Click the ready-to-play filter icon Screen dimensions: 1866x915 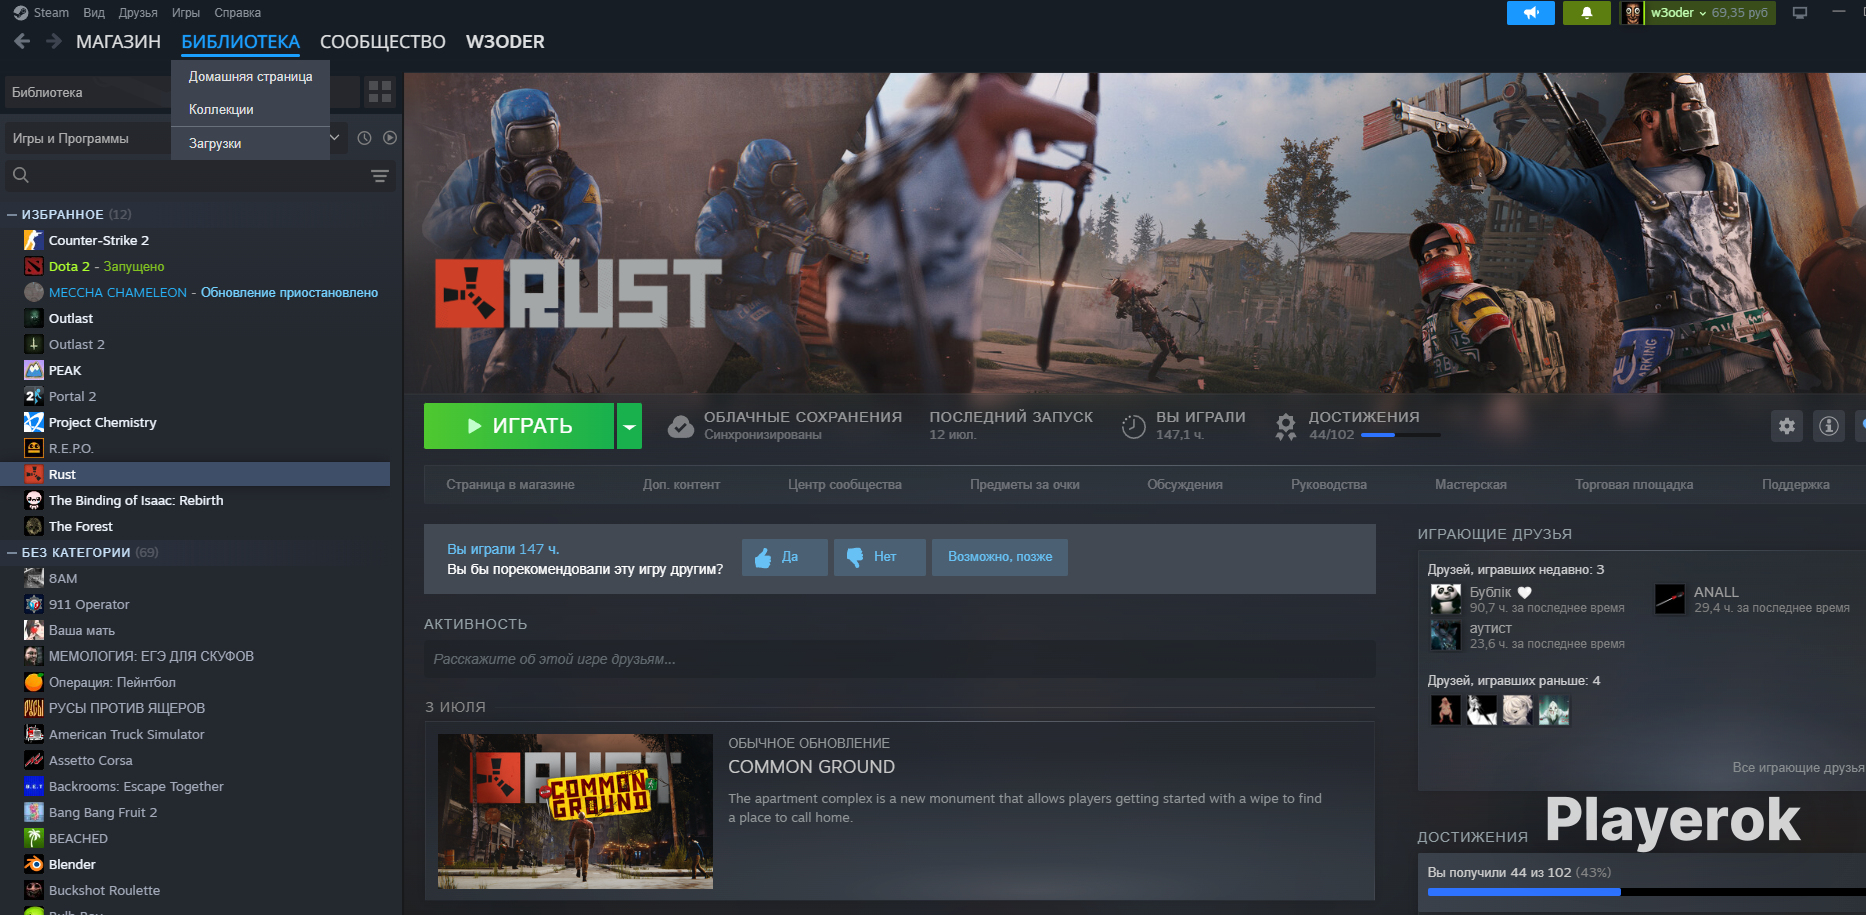coord(390,138)
